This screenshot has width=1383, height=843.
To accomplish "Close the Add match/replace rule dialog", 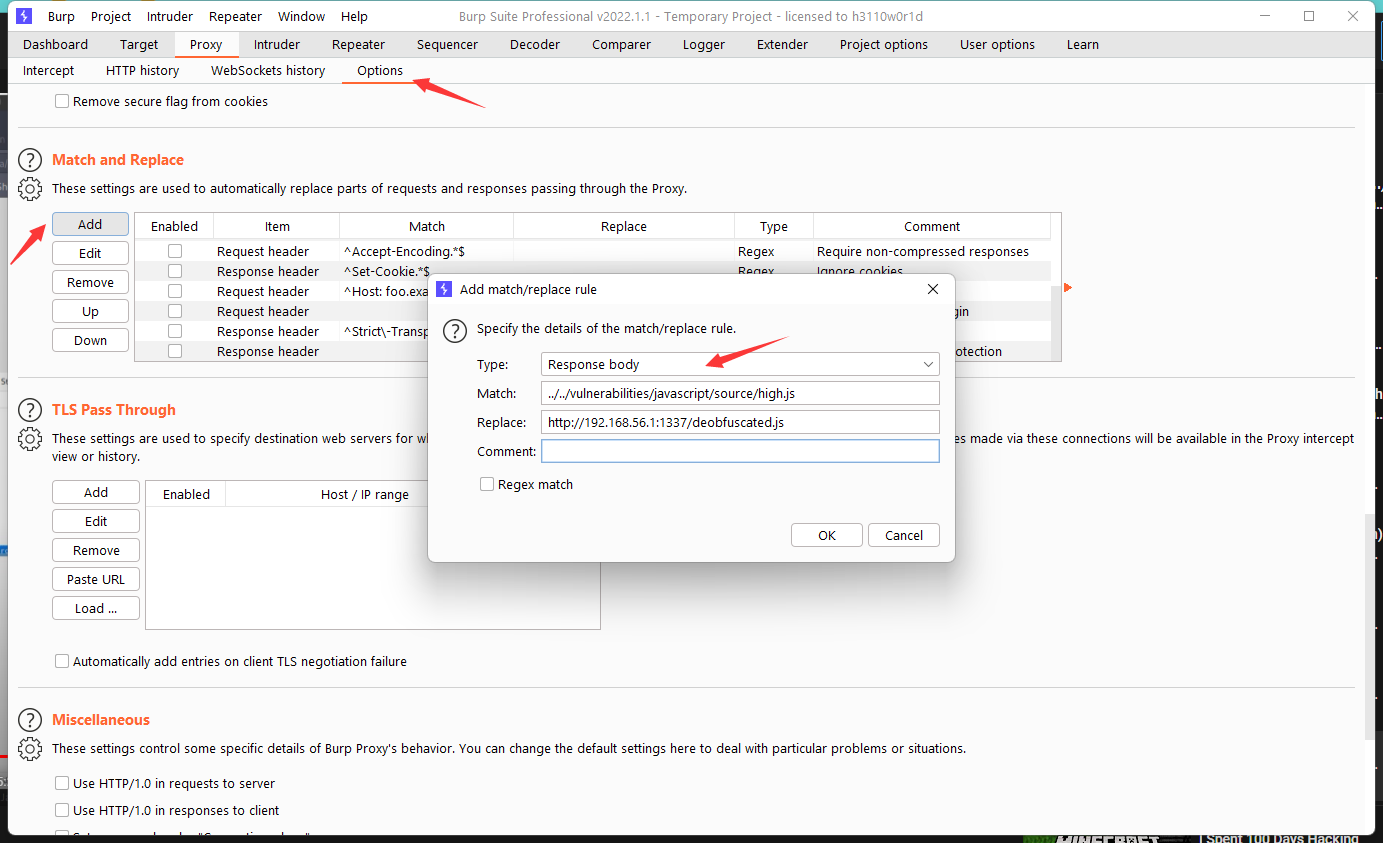I will 933,289.
